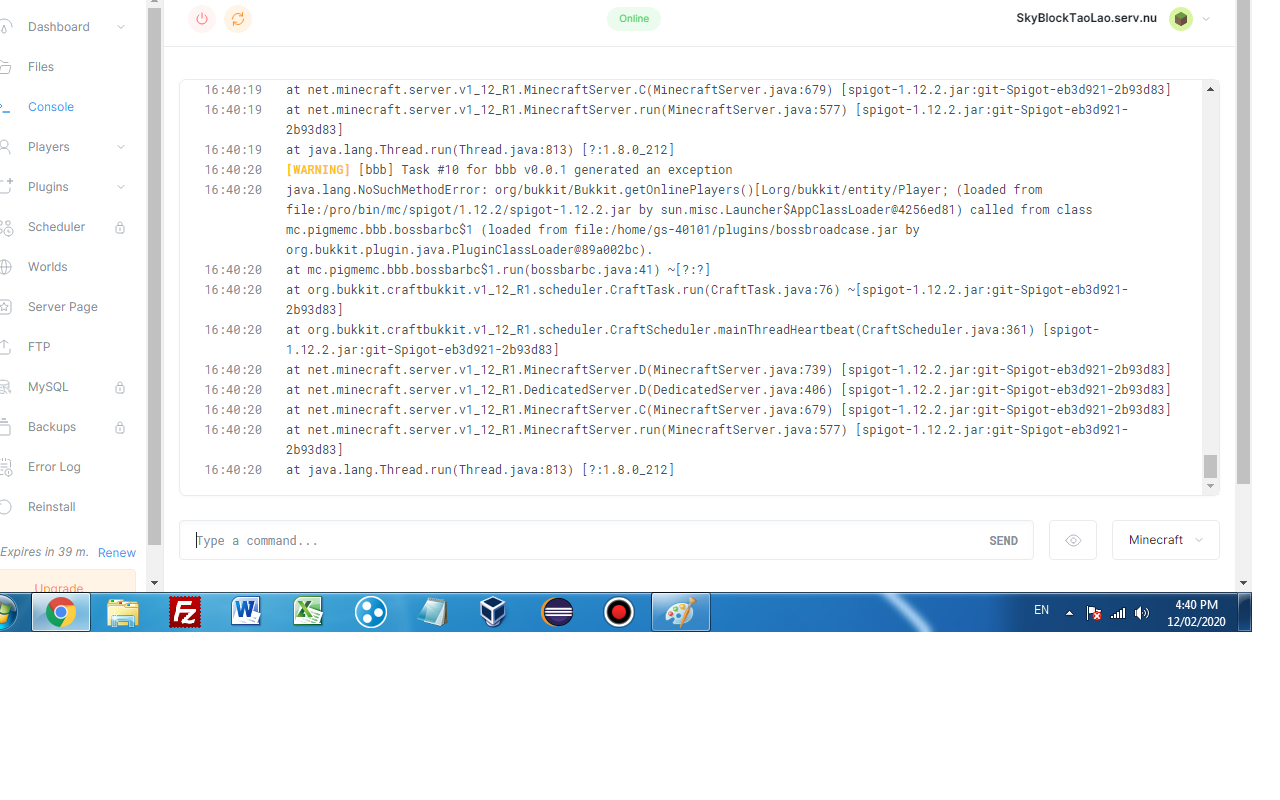
Task: Click the sidebar scrollbar down arrow
Action: point(155,583)
